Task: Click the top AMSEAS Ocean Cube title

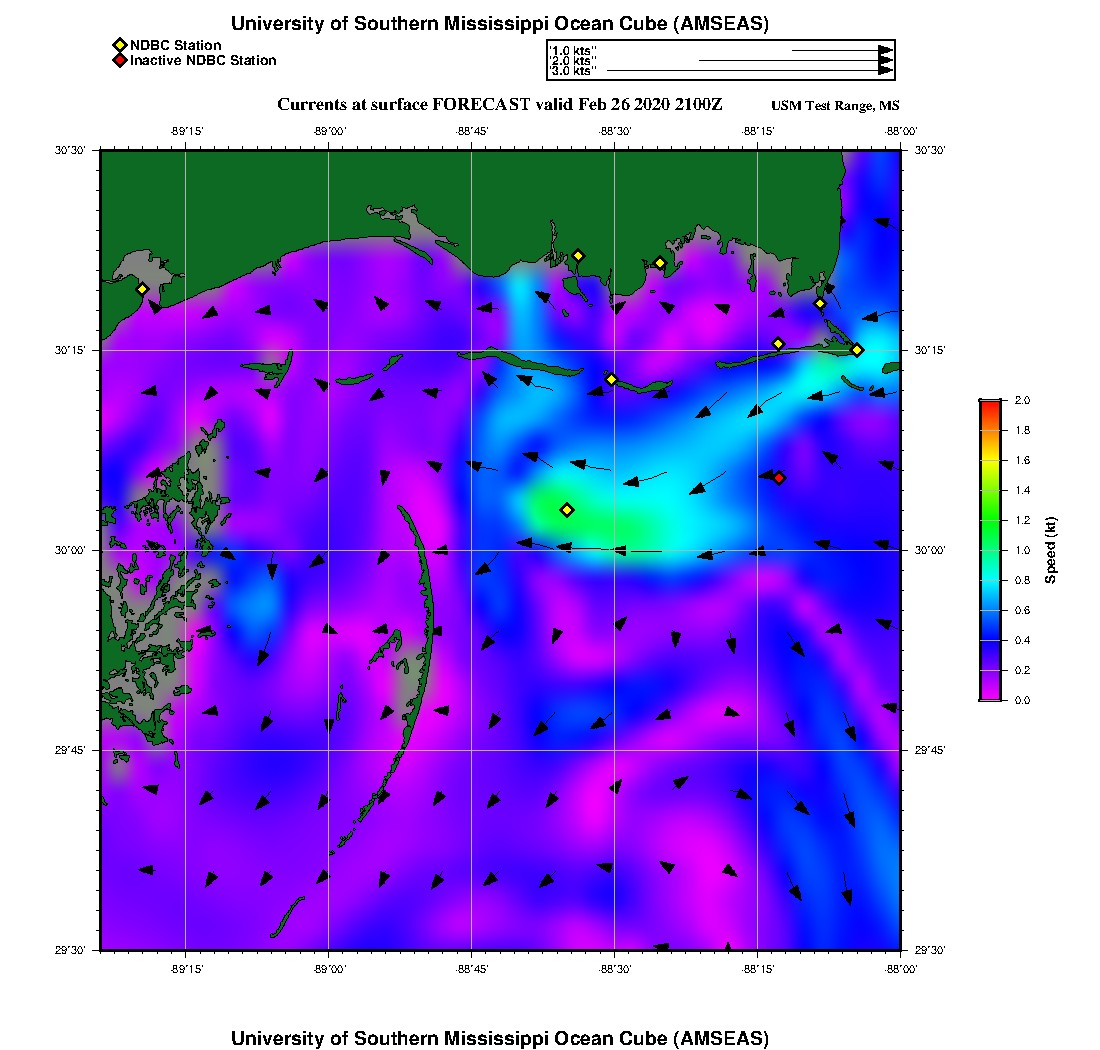Action: 499,23
